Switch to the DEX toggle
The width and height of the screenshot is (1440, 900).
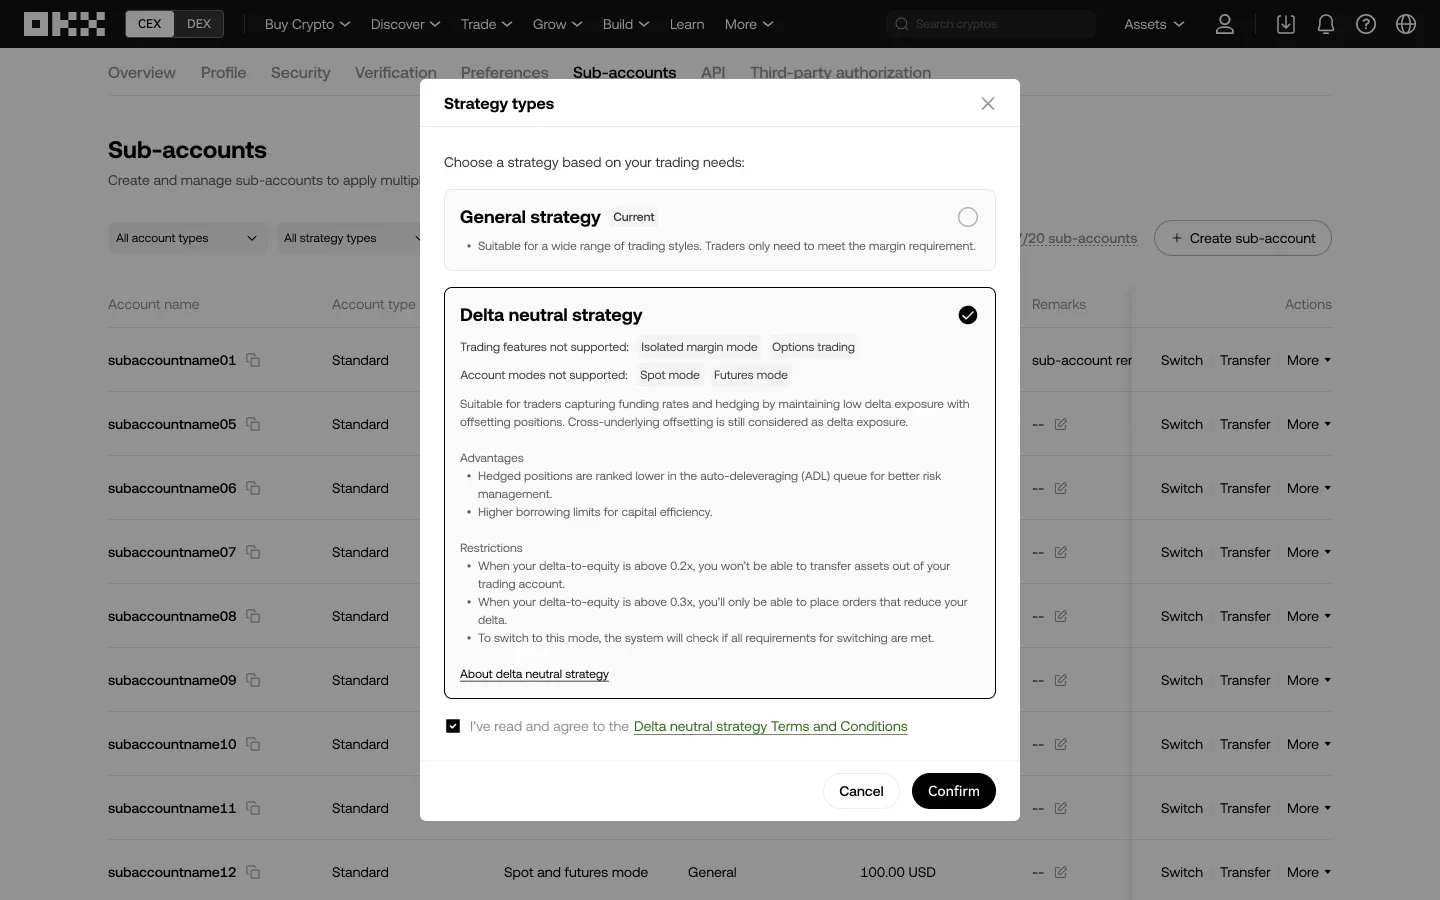[x=199, y=24]
